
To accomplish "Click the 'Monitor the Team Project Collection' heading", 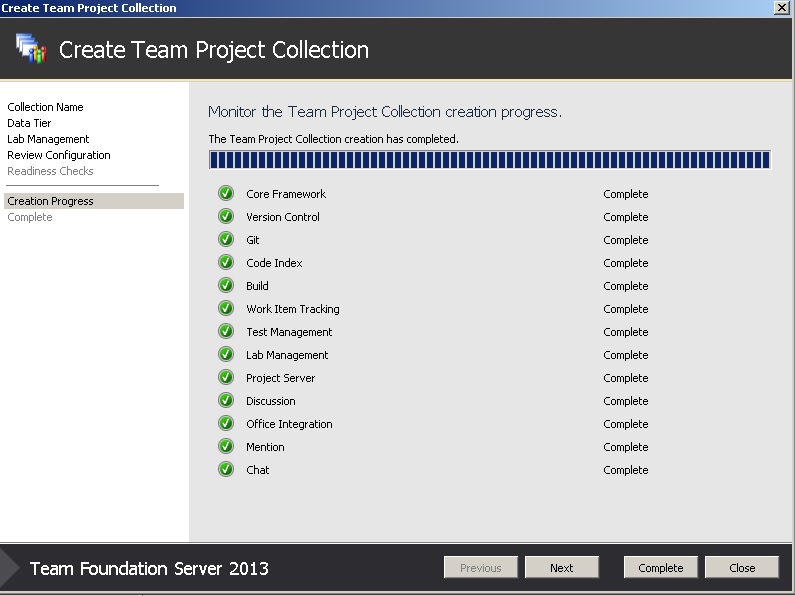I will point(385,111).
